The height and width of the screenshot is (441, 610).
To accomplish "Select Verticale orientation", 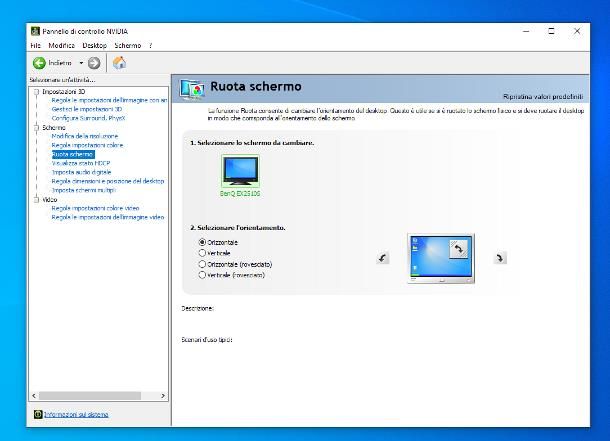I will pos(202,253).
